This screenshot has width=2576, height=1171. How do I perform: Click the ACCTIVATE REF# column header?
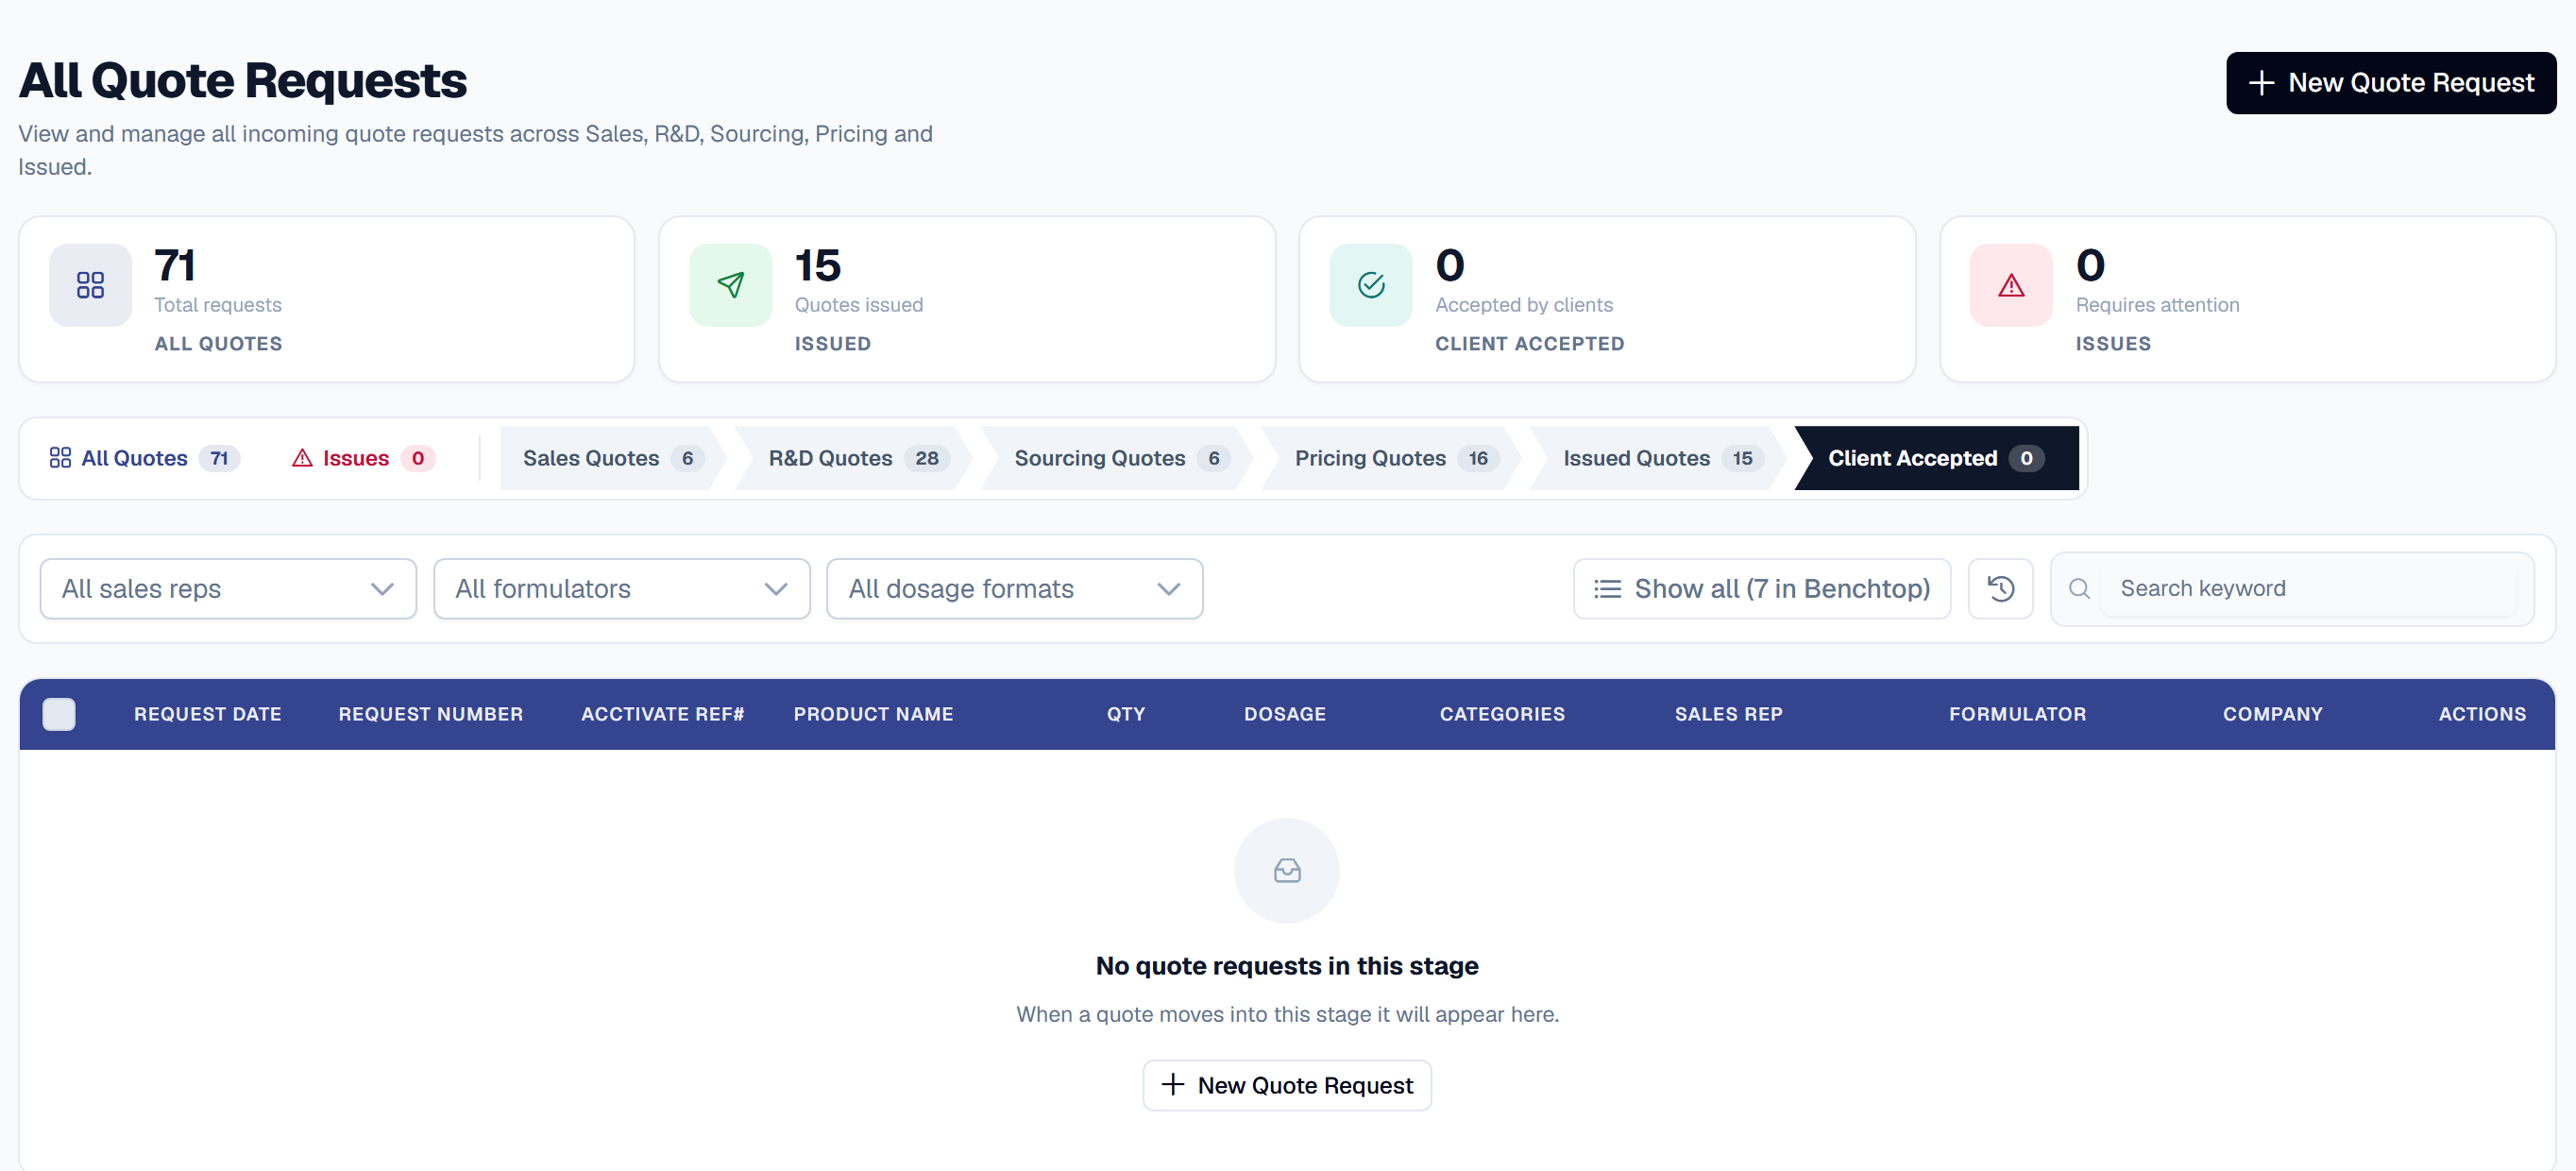pos(662,714)
